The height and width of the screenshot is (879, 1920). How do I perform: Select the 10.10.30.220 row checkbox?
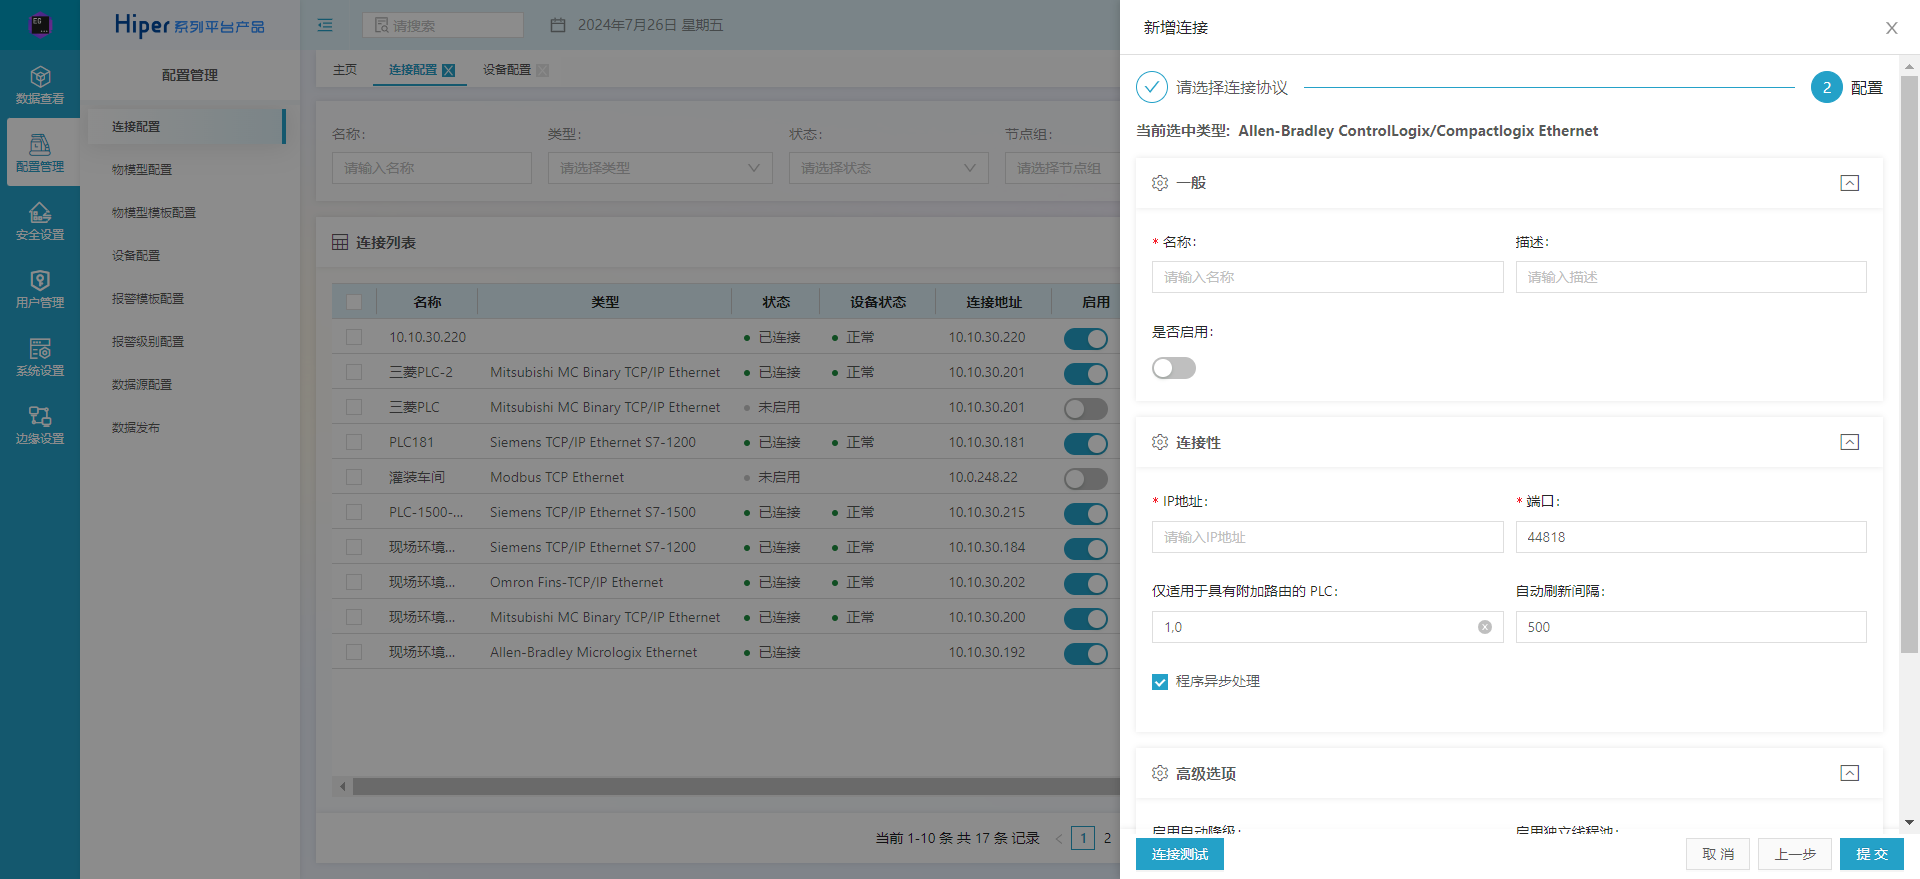pos(354,337)
